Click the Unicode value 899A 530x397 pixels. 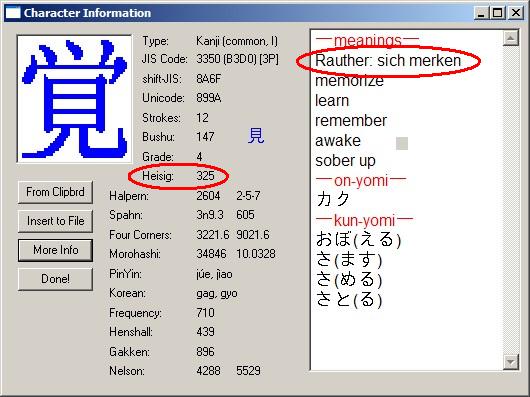pyautogui.click(x=209, y=98)
